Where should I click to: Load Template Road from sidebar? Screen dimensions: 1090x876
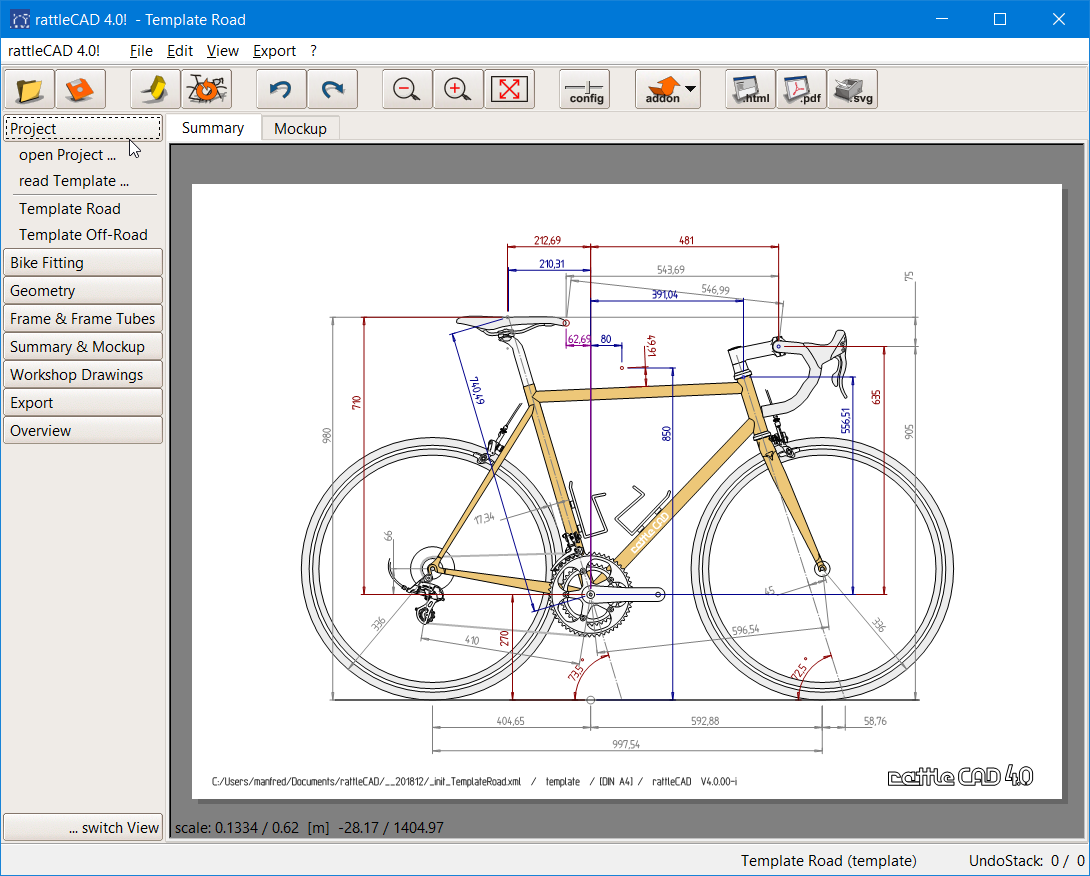tap(70, 209)
